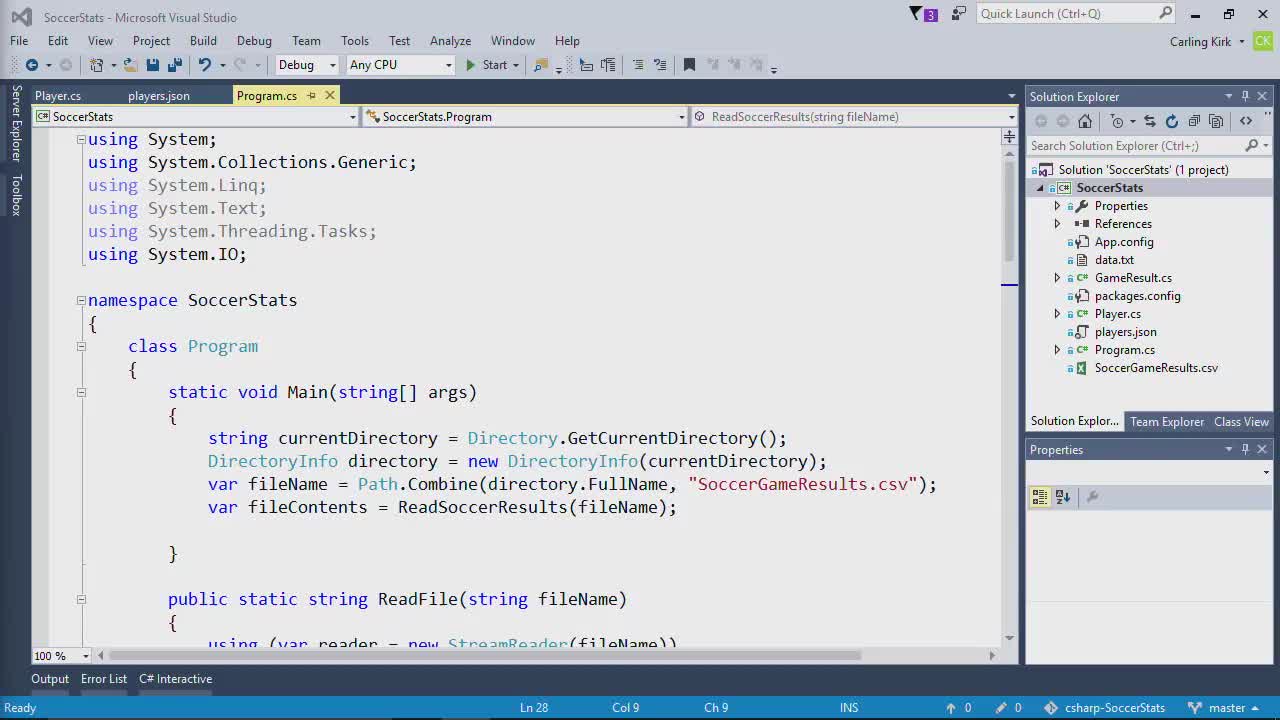
Task: Open the Analyze menu
Action: [x=450, y=41]
